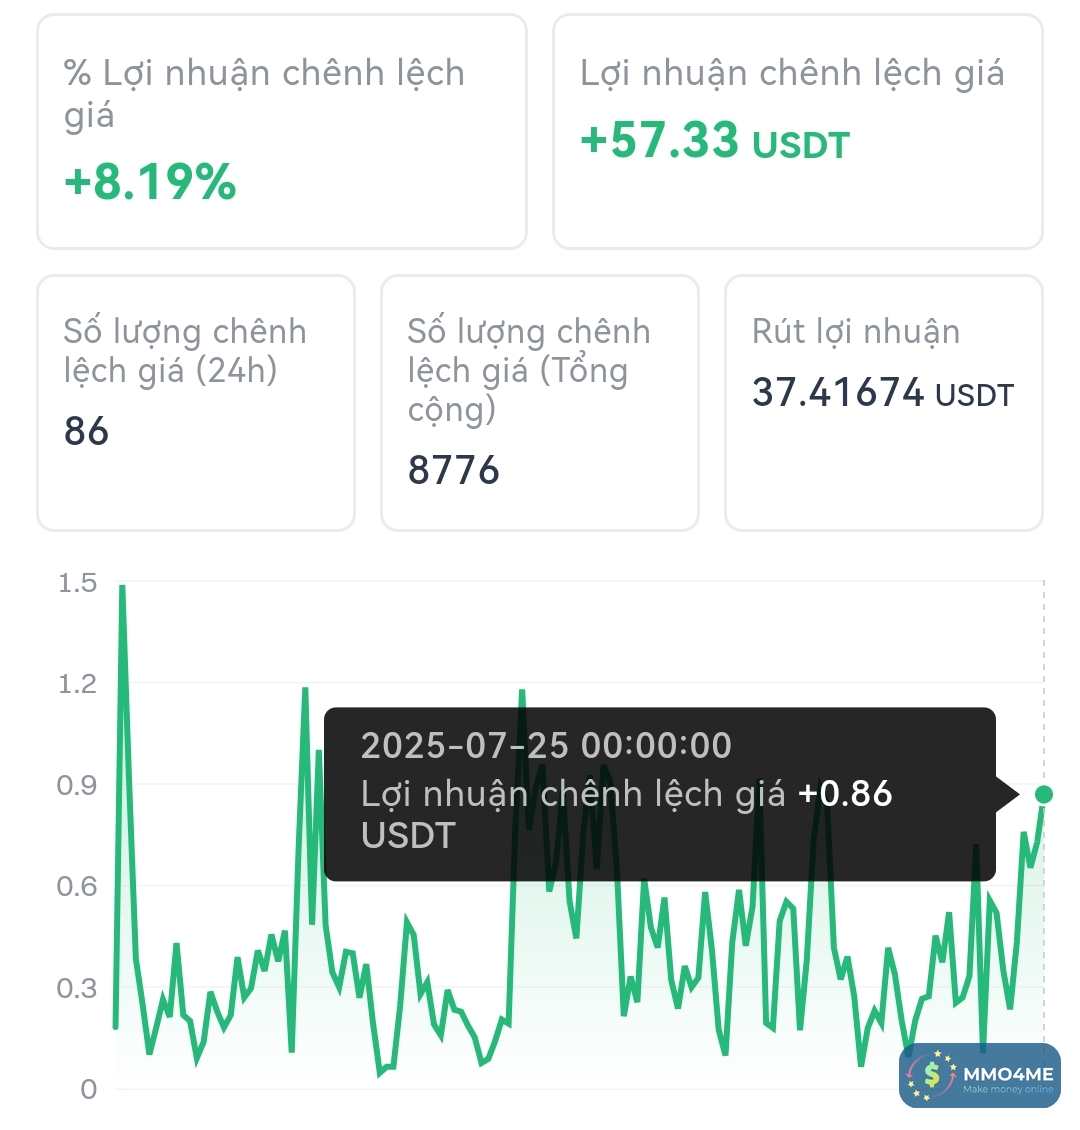The height and width of the screenshot is (1130, 1080).
Task: Tap the 'Số lượng chênh lệch giá (24h)' label
Action: [185, 350]
